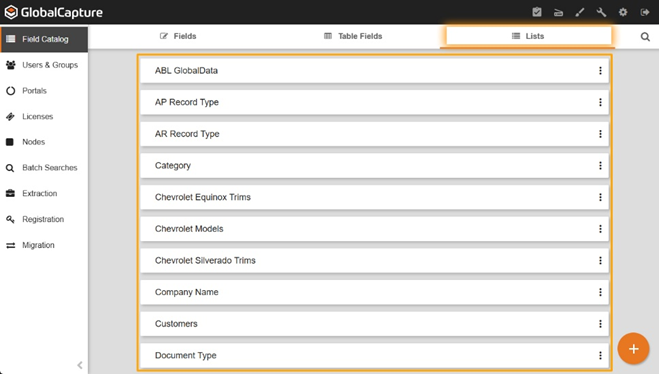The height and width of the screenshot is (374, 659).
Task: Open Nodes in sidebar
Action: click(44, 142)
